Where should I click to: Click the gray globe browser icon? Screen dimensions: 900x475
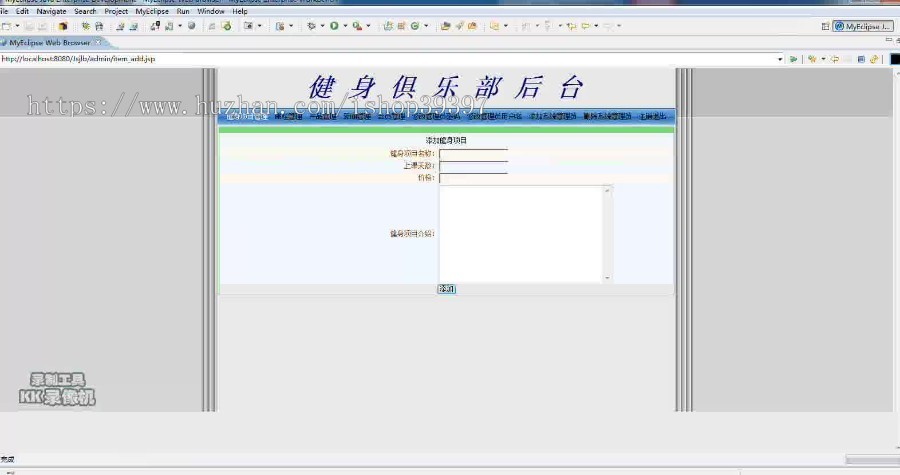click(192, 26)
